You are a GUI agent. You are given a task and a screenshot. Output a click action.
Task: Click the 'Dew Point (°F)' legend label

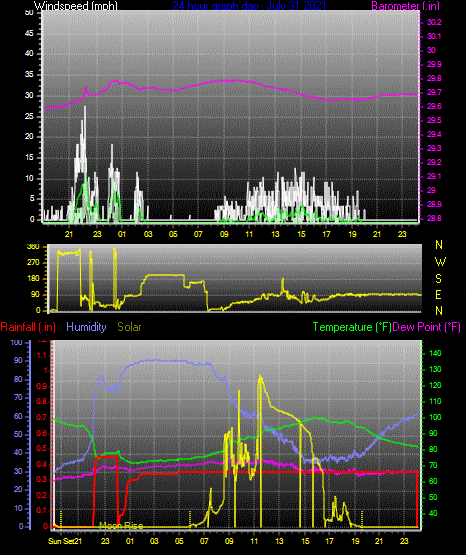click(427, 327)
